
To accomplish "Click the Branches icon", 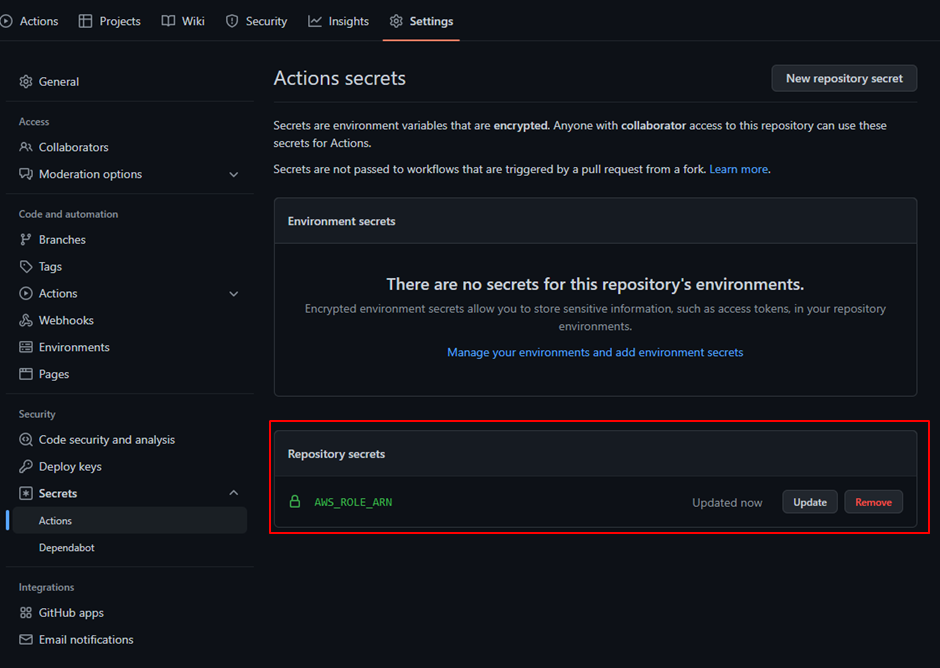I will click(x=24, y=239).
